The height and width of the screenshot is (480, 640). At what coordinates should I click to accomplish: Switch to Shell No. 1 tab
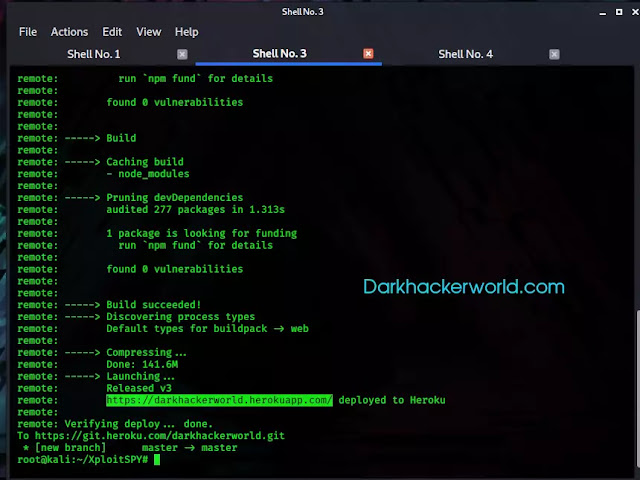point(93,54)
